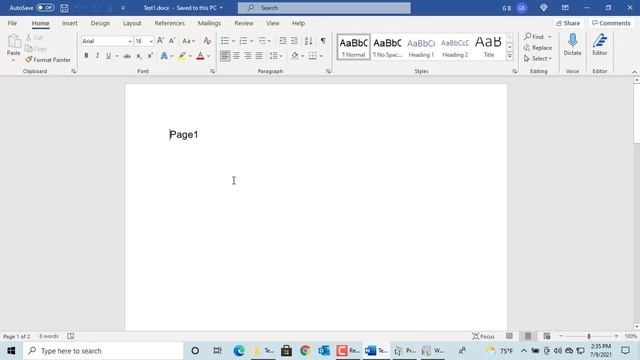Toggle superscript formatting
The height and width of the screenshot is (360, 640).
[150, 56]
